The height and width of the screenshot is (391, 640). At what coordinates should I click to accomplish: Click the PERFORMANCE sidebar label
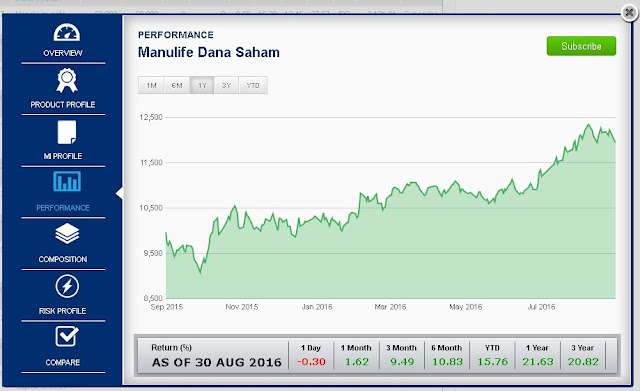pyautogui.click(x=63, y=208)
